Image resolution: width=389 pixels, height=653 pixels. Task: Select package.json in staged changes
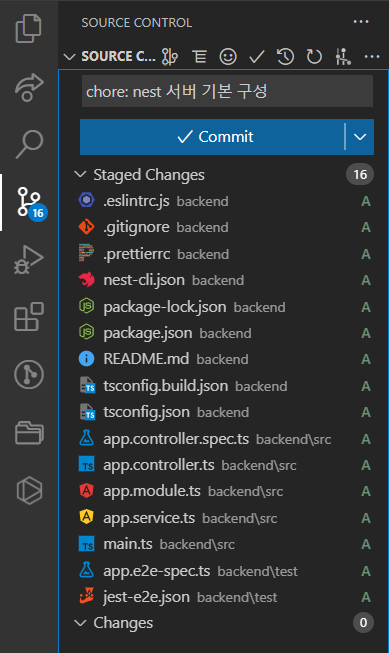(x=224, y=333)
